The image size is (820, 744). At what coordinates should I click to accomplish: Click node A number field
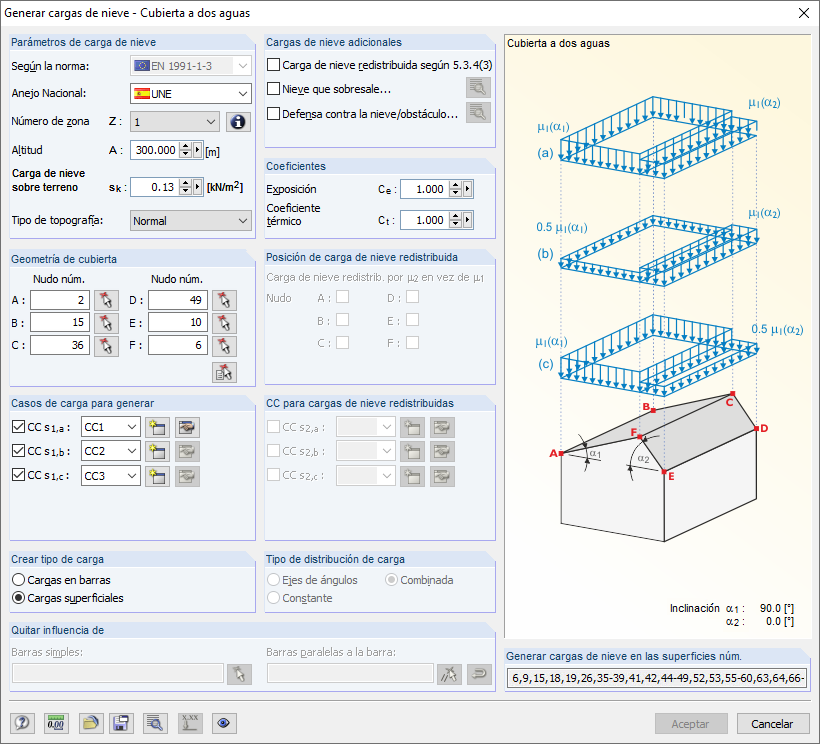60,300
